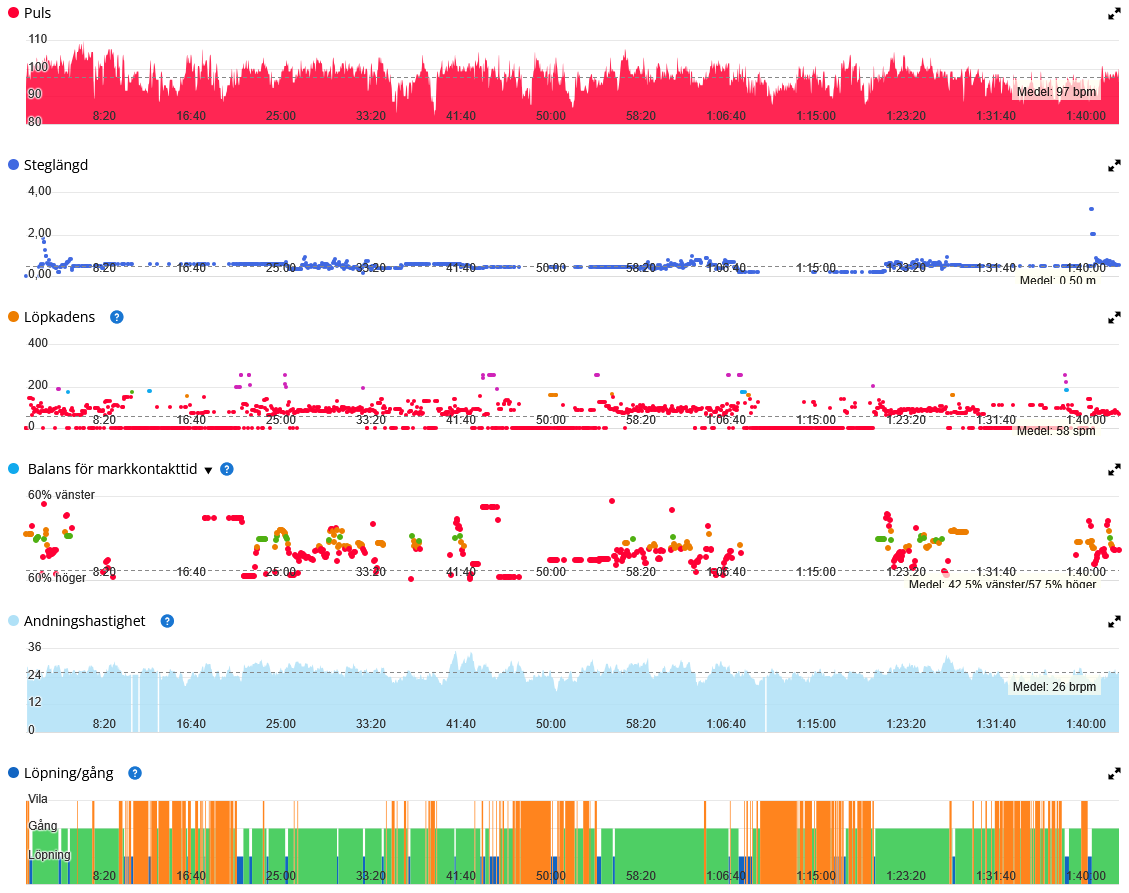This screenshot has height=893, width=1129.
Task: Open help for Löpning/gång
Action: pos(135,773)
